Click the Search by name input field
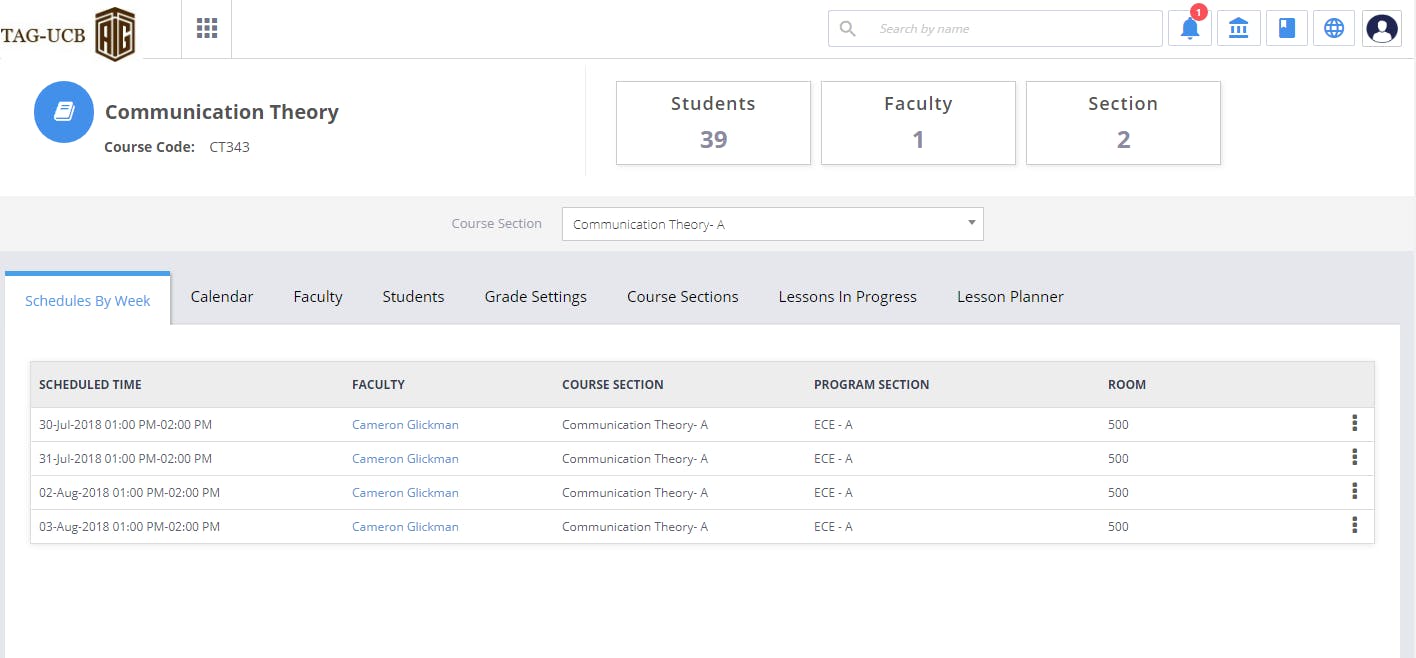The width and height of the screenshot is (1416, 658). 995,28
